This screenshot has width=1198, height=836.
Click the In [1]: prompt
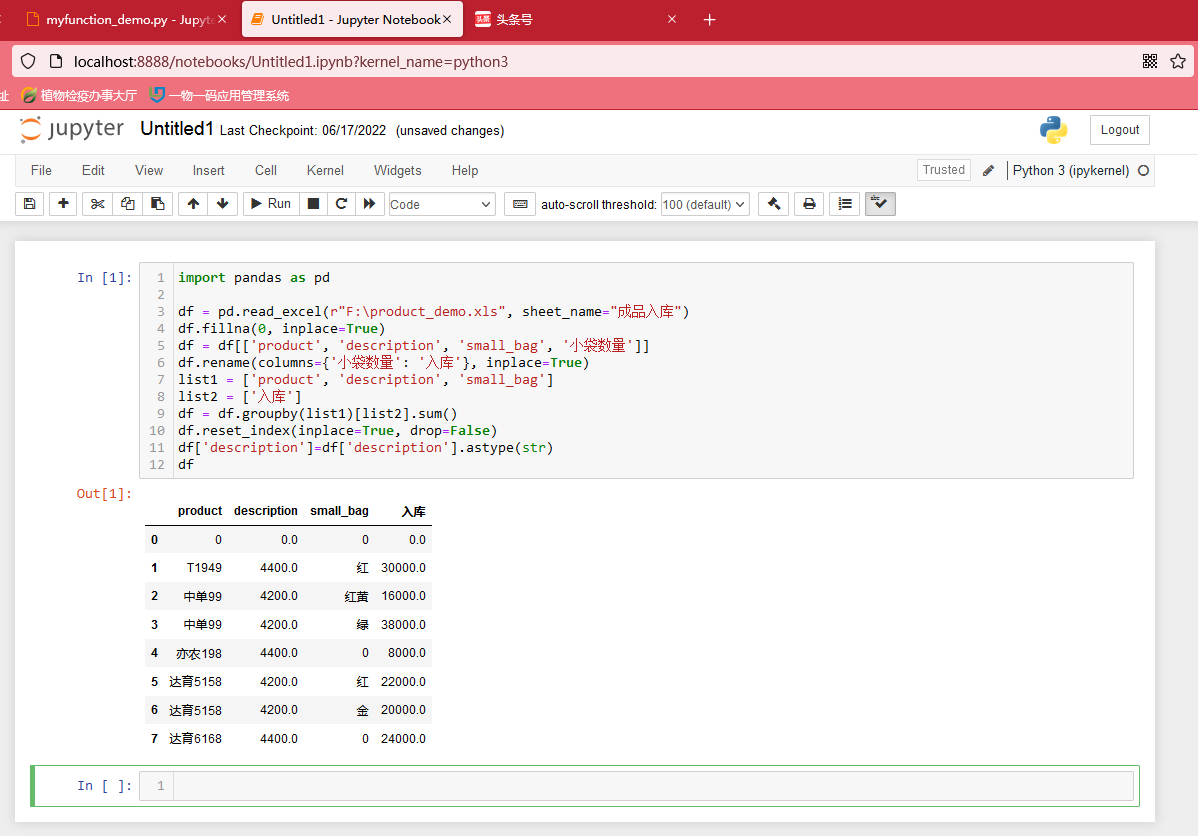104,277
